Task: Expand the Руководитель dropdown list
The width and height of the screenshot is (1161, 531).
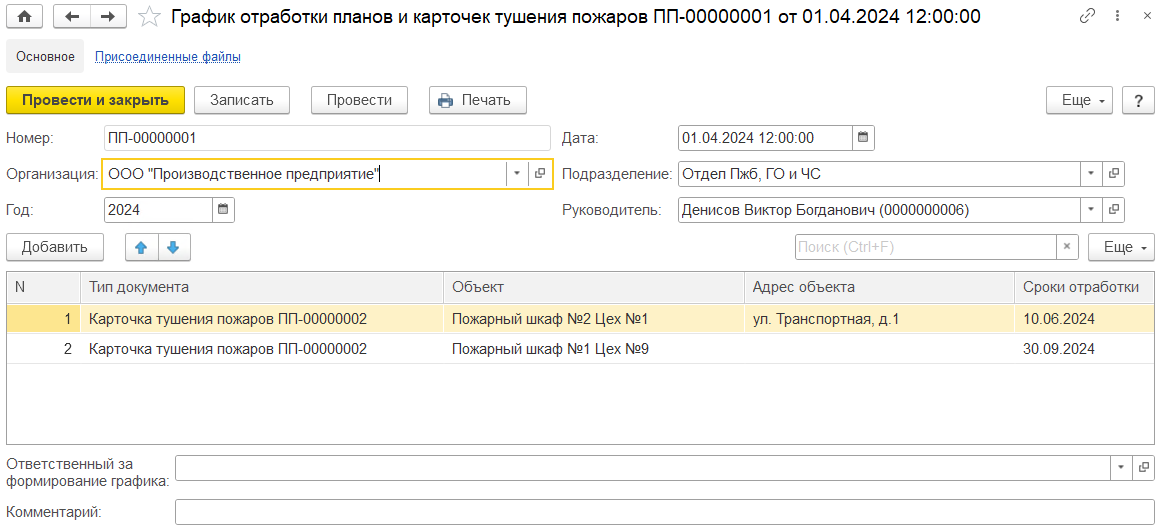Action: click(1090, 210)
